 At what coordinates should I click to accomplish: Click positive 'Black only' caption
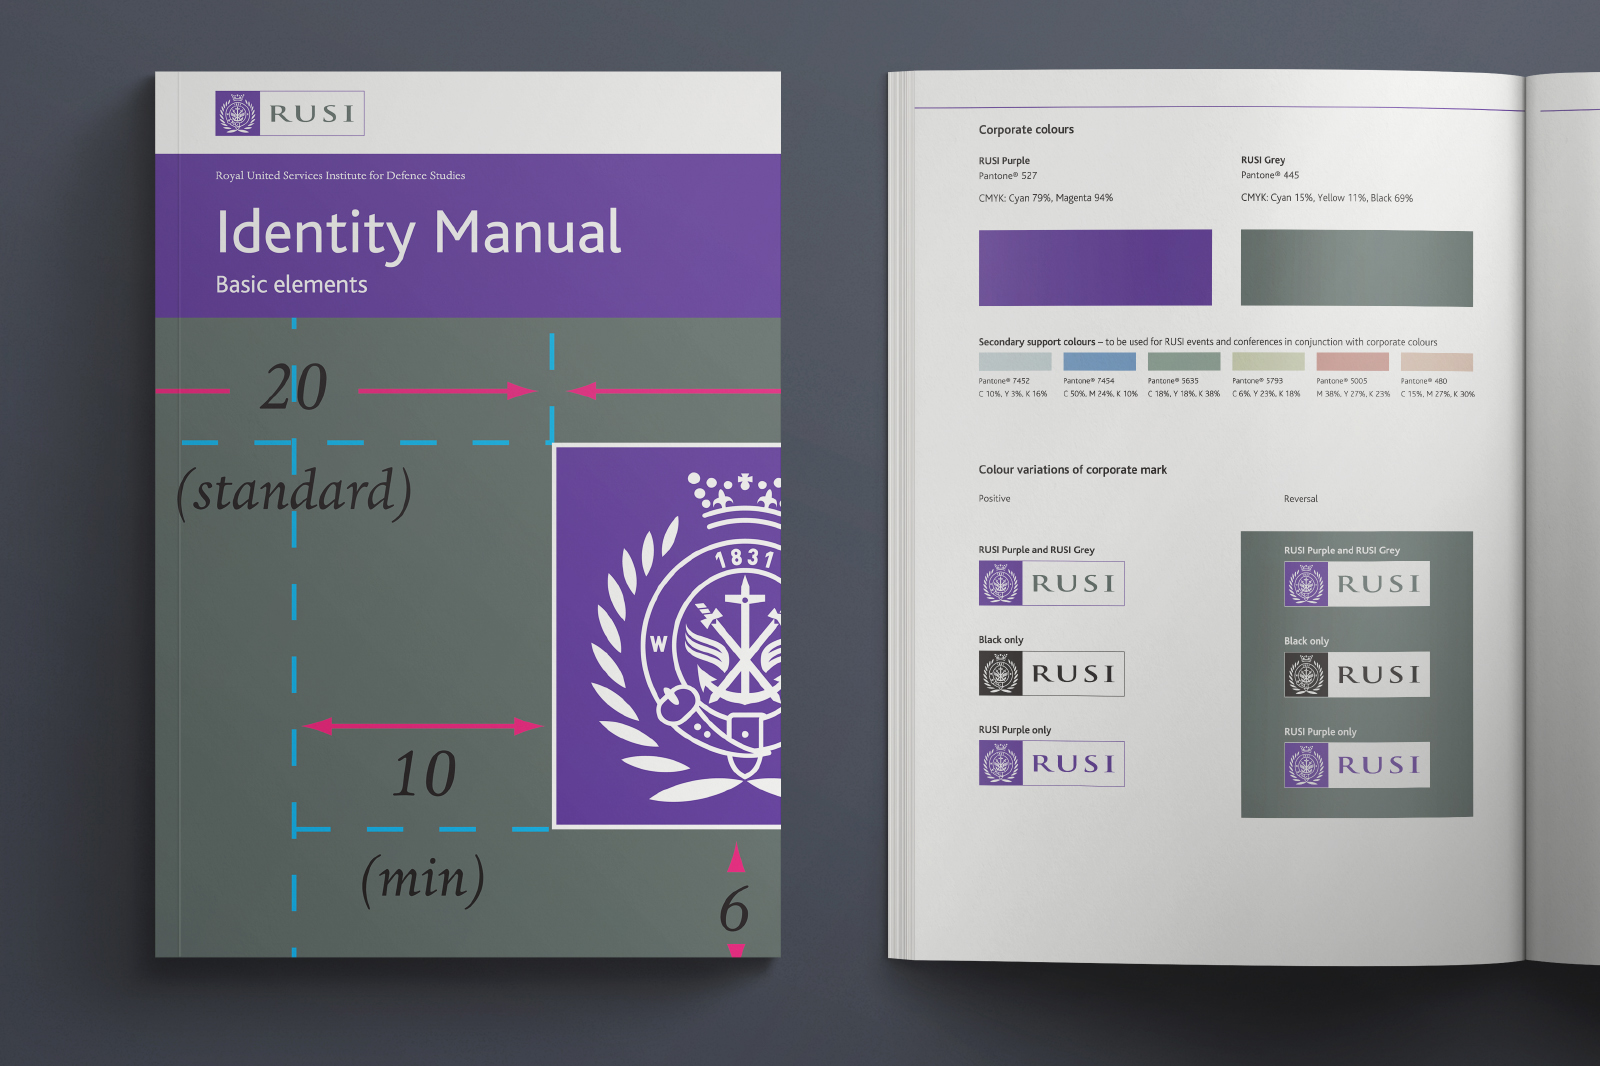pos(1001,640)
